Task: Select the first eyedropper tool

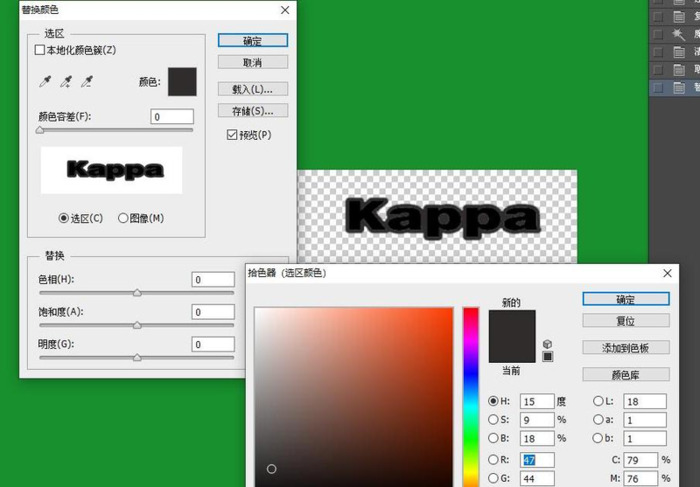Action: pyautogui.click(x=45, y=82)
